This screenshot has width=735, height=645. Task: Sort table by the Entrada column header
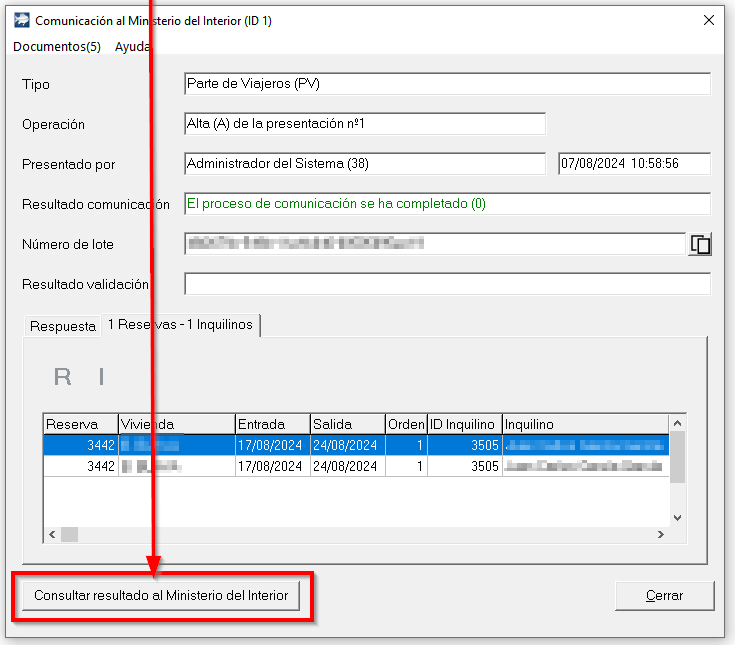(271, 424)
